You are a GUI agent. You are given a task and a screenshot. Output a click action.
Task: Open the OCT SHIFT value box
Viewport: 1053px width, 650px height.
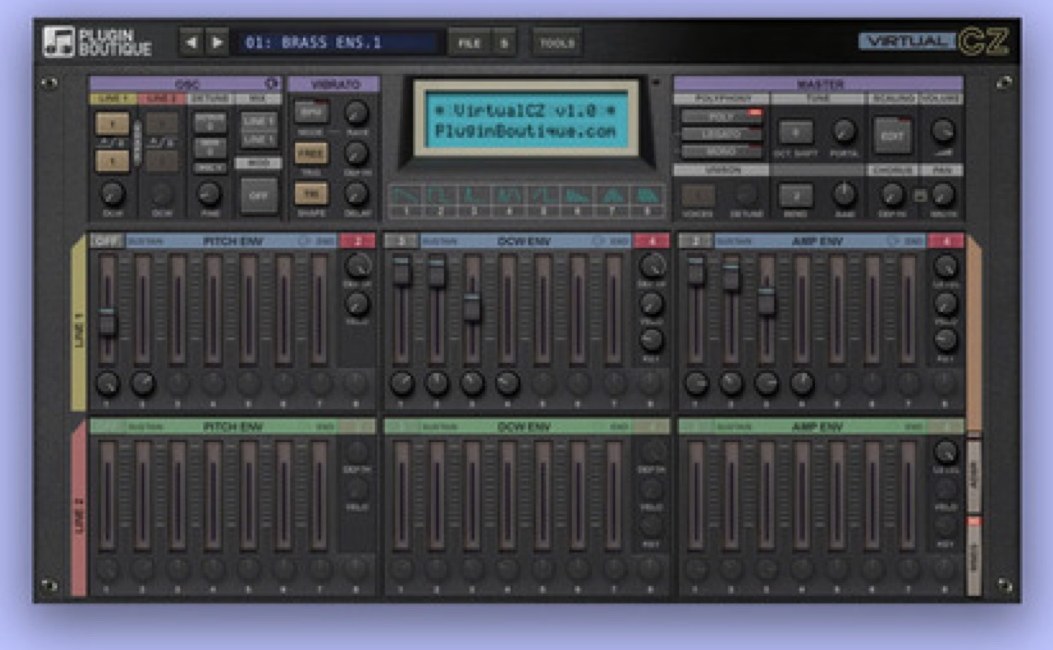click(x=795, y=132)
